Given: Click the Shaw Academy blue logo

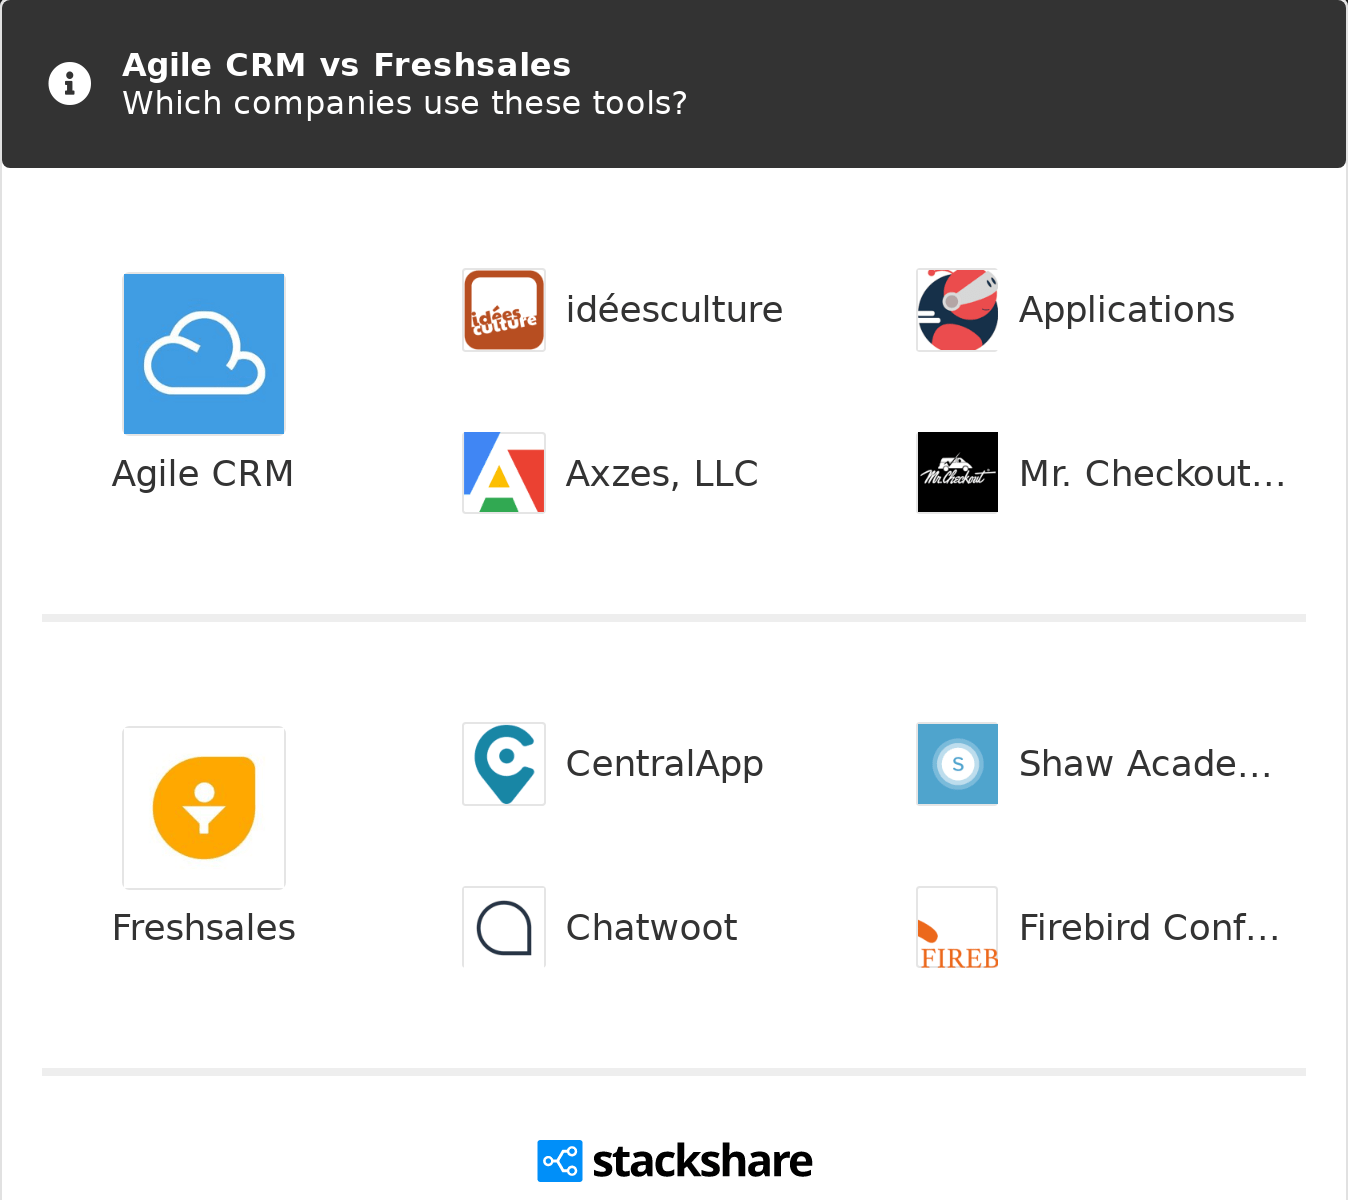Looking at the screenshot, I should [x=958, y=764].
